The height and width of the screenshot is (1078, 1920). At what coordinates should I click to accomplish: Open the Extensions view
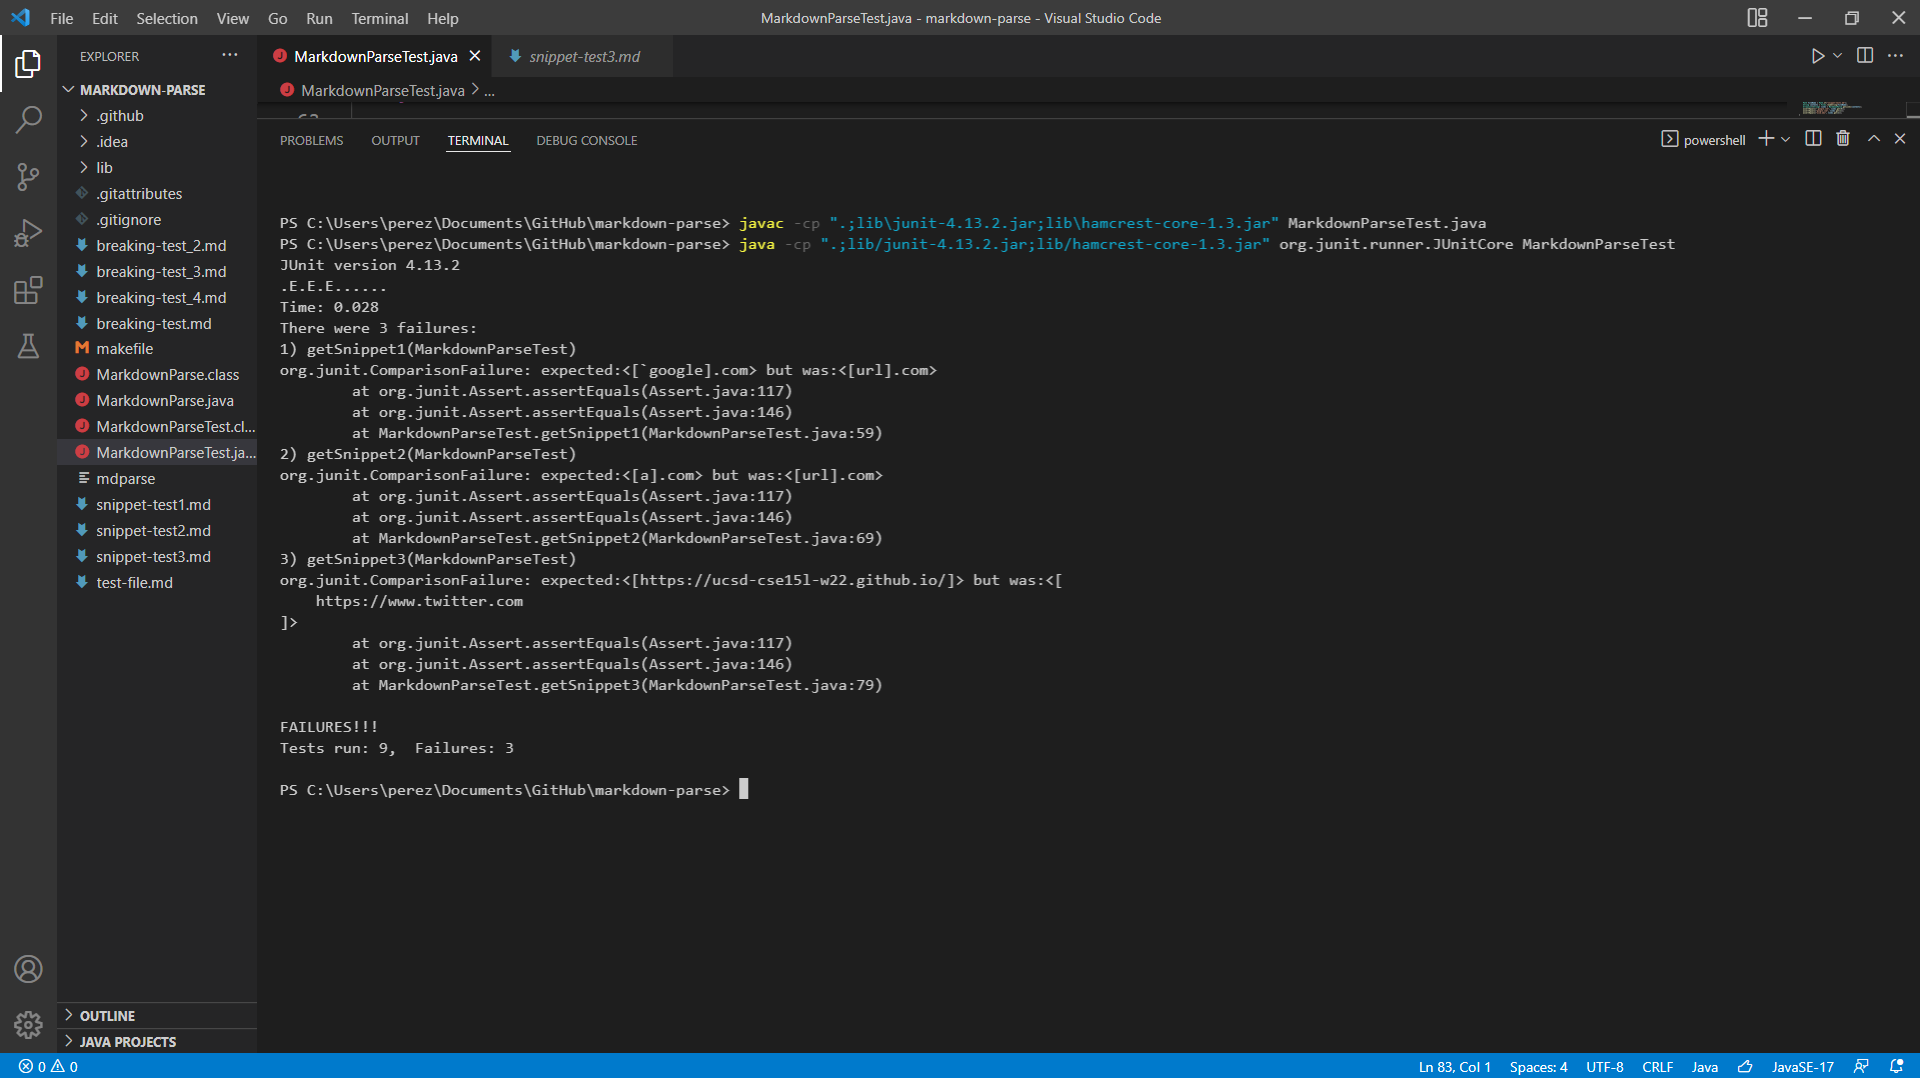click(28, 291)
